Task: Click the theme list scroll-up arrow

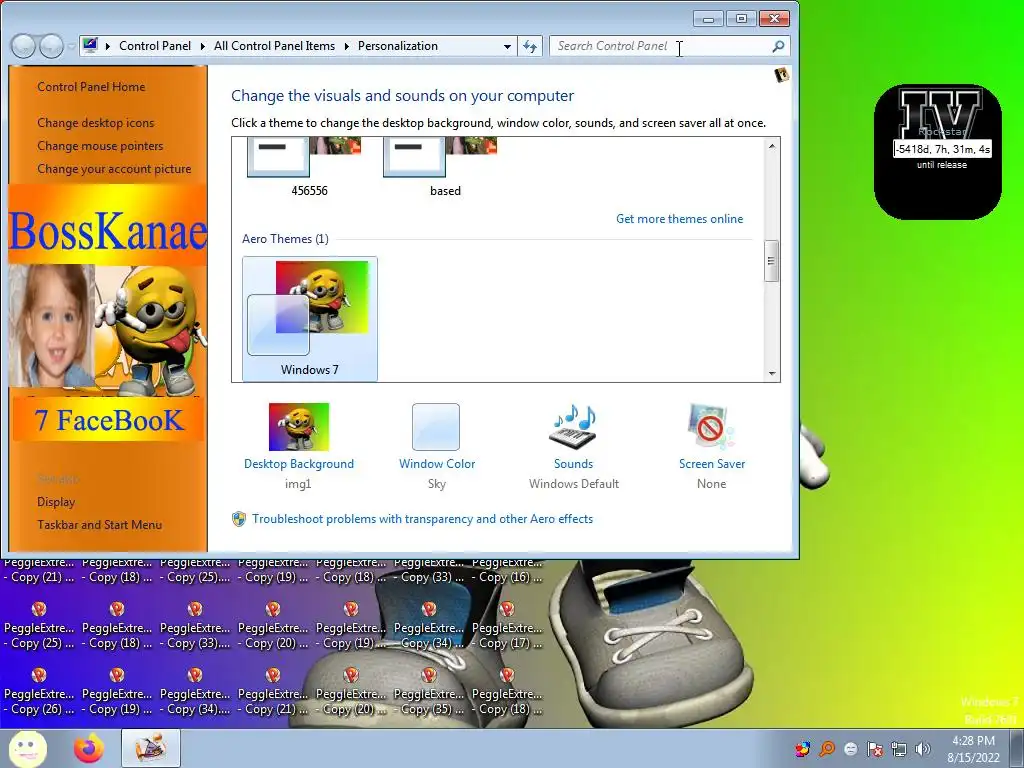Action: click(x=772, y=146)
